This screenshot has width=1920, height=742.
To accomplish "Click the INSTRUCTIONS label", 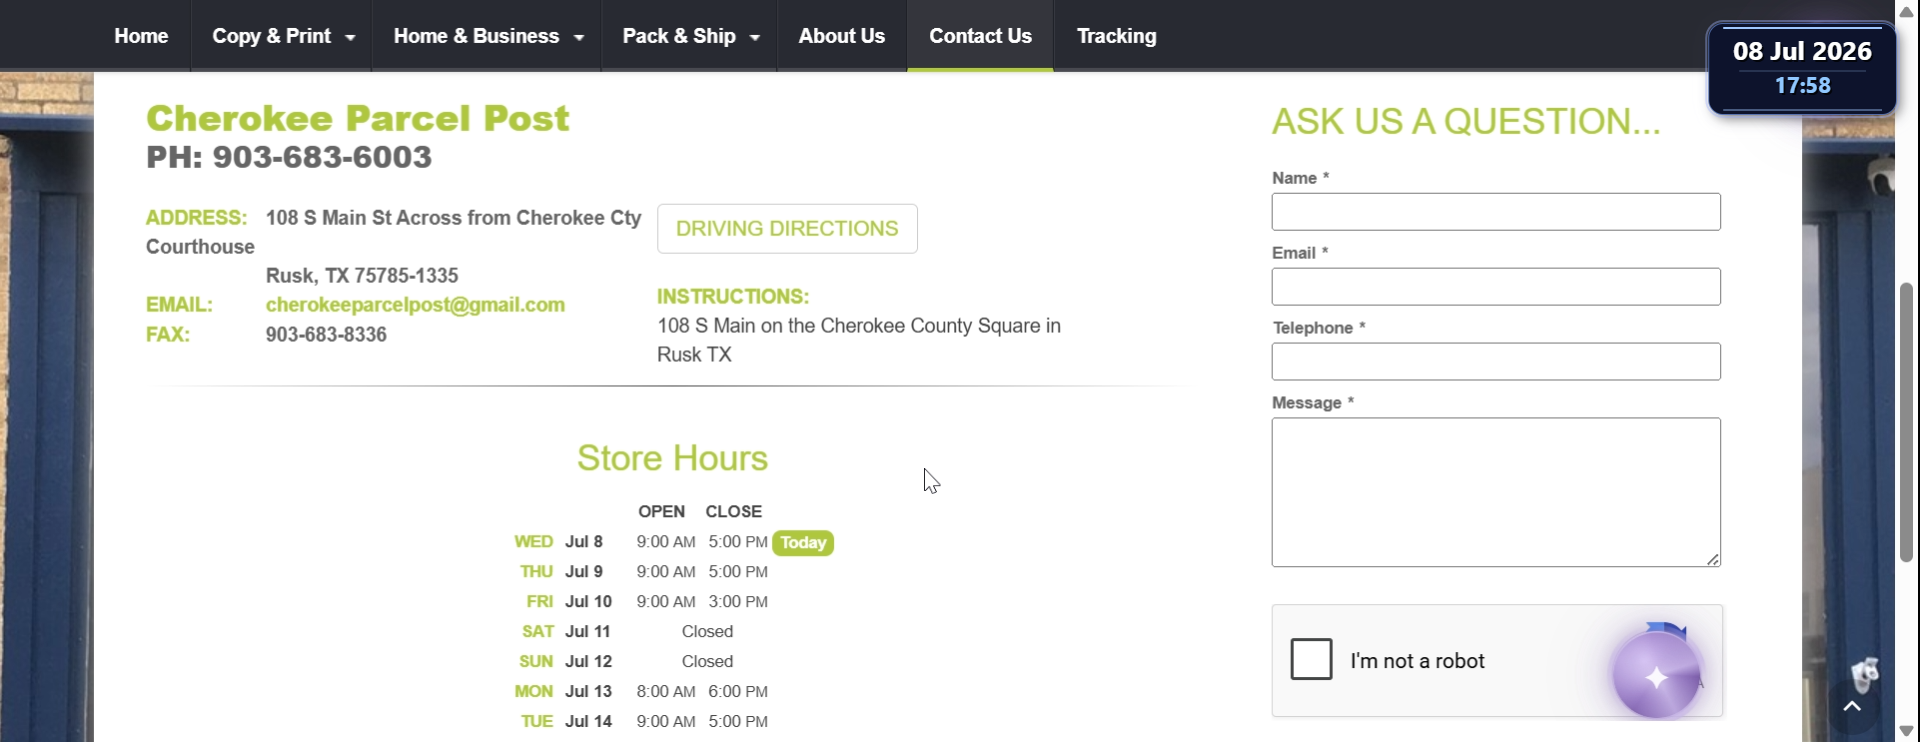I will [x=733, y=297].
